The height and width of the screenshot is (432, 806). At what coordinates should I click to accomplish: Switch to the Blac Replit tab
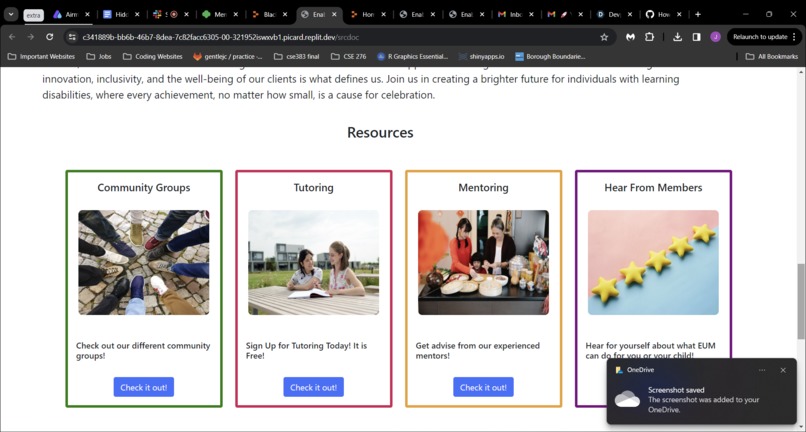pos(269,14)
